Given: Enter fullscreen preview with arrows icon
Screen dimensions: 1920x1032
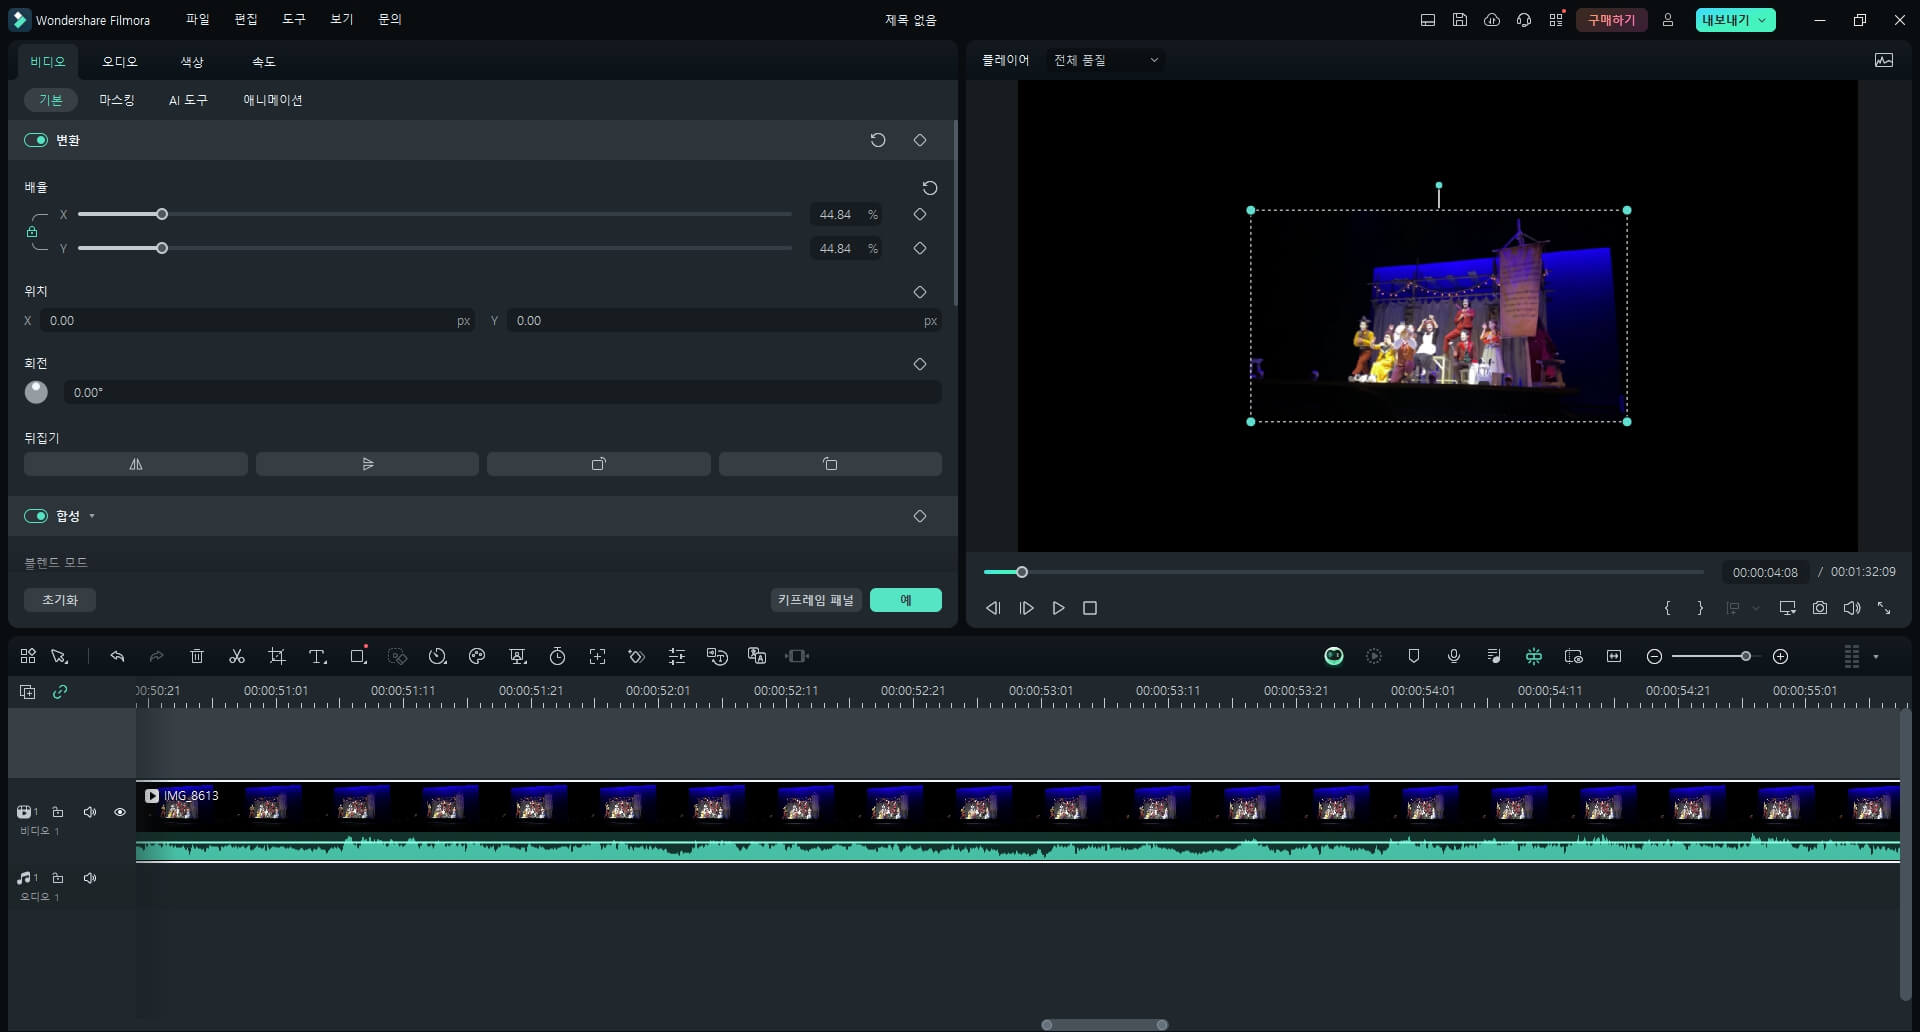Looking at the screenshot, I should point(1884,608).
